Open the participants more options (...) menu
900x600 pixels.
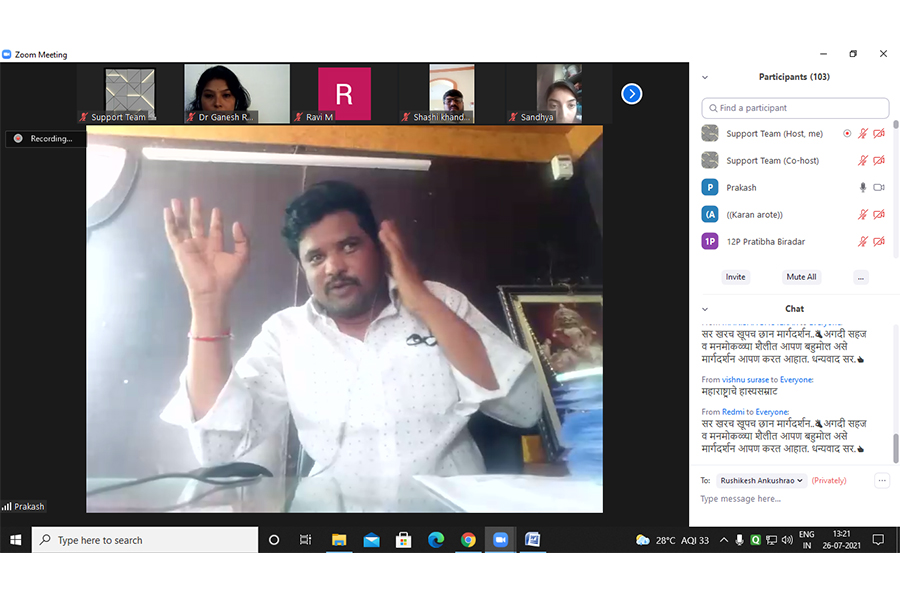(861, 277)
